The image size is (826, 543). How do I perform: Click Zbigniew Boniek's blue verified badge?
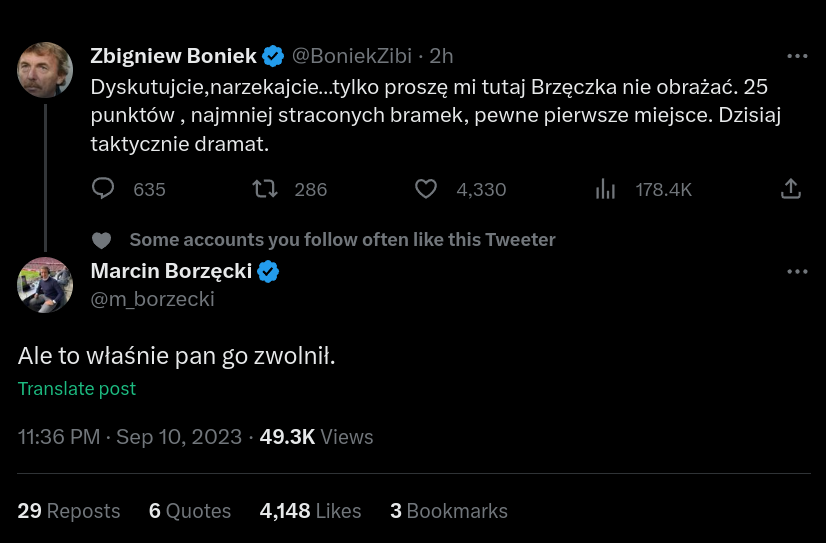(x=273, y=56)
